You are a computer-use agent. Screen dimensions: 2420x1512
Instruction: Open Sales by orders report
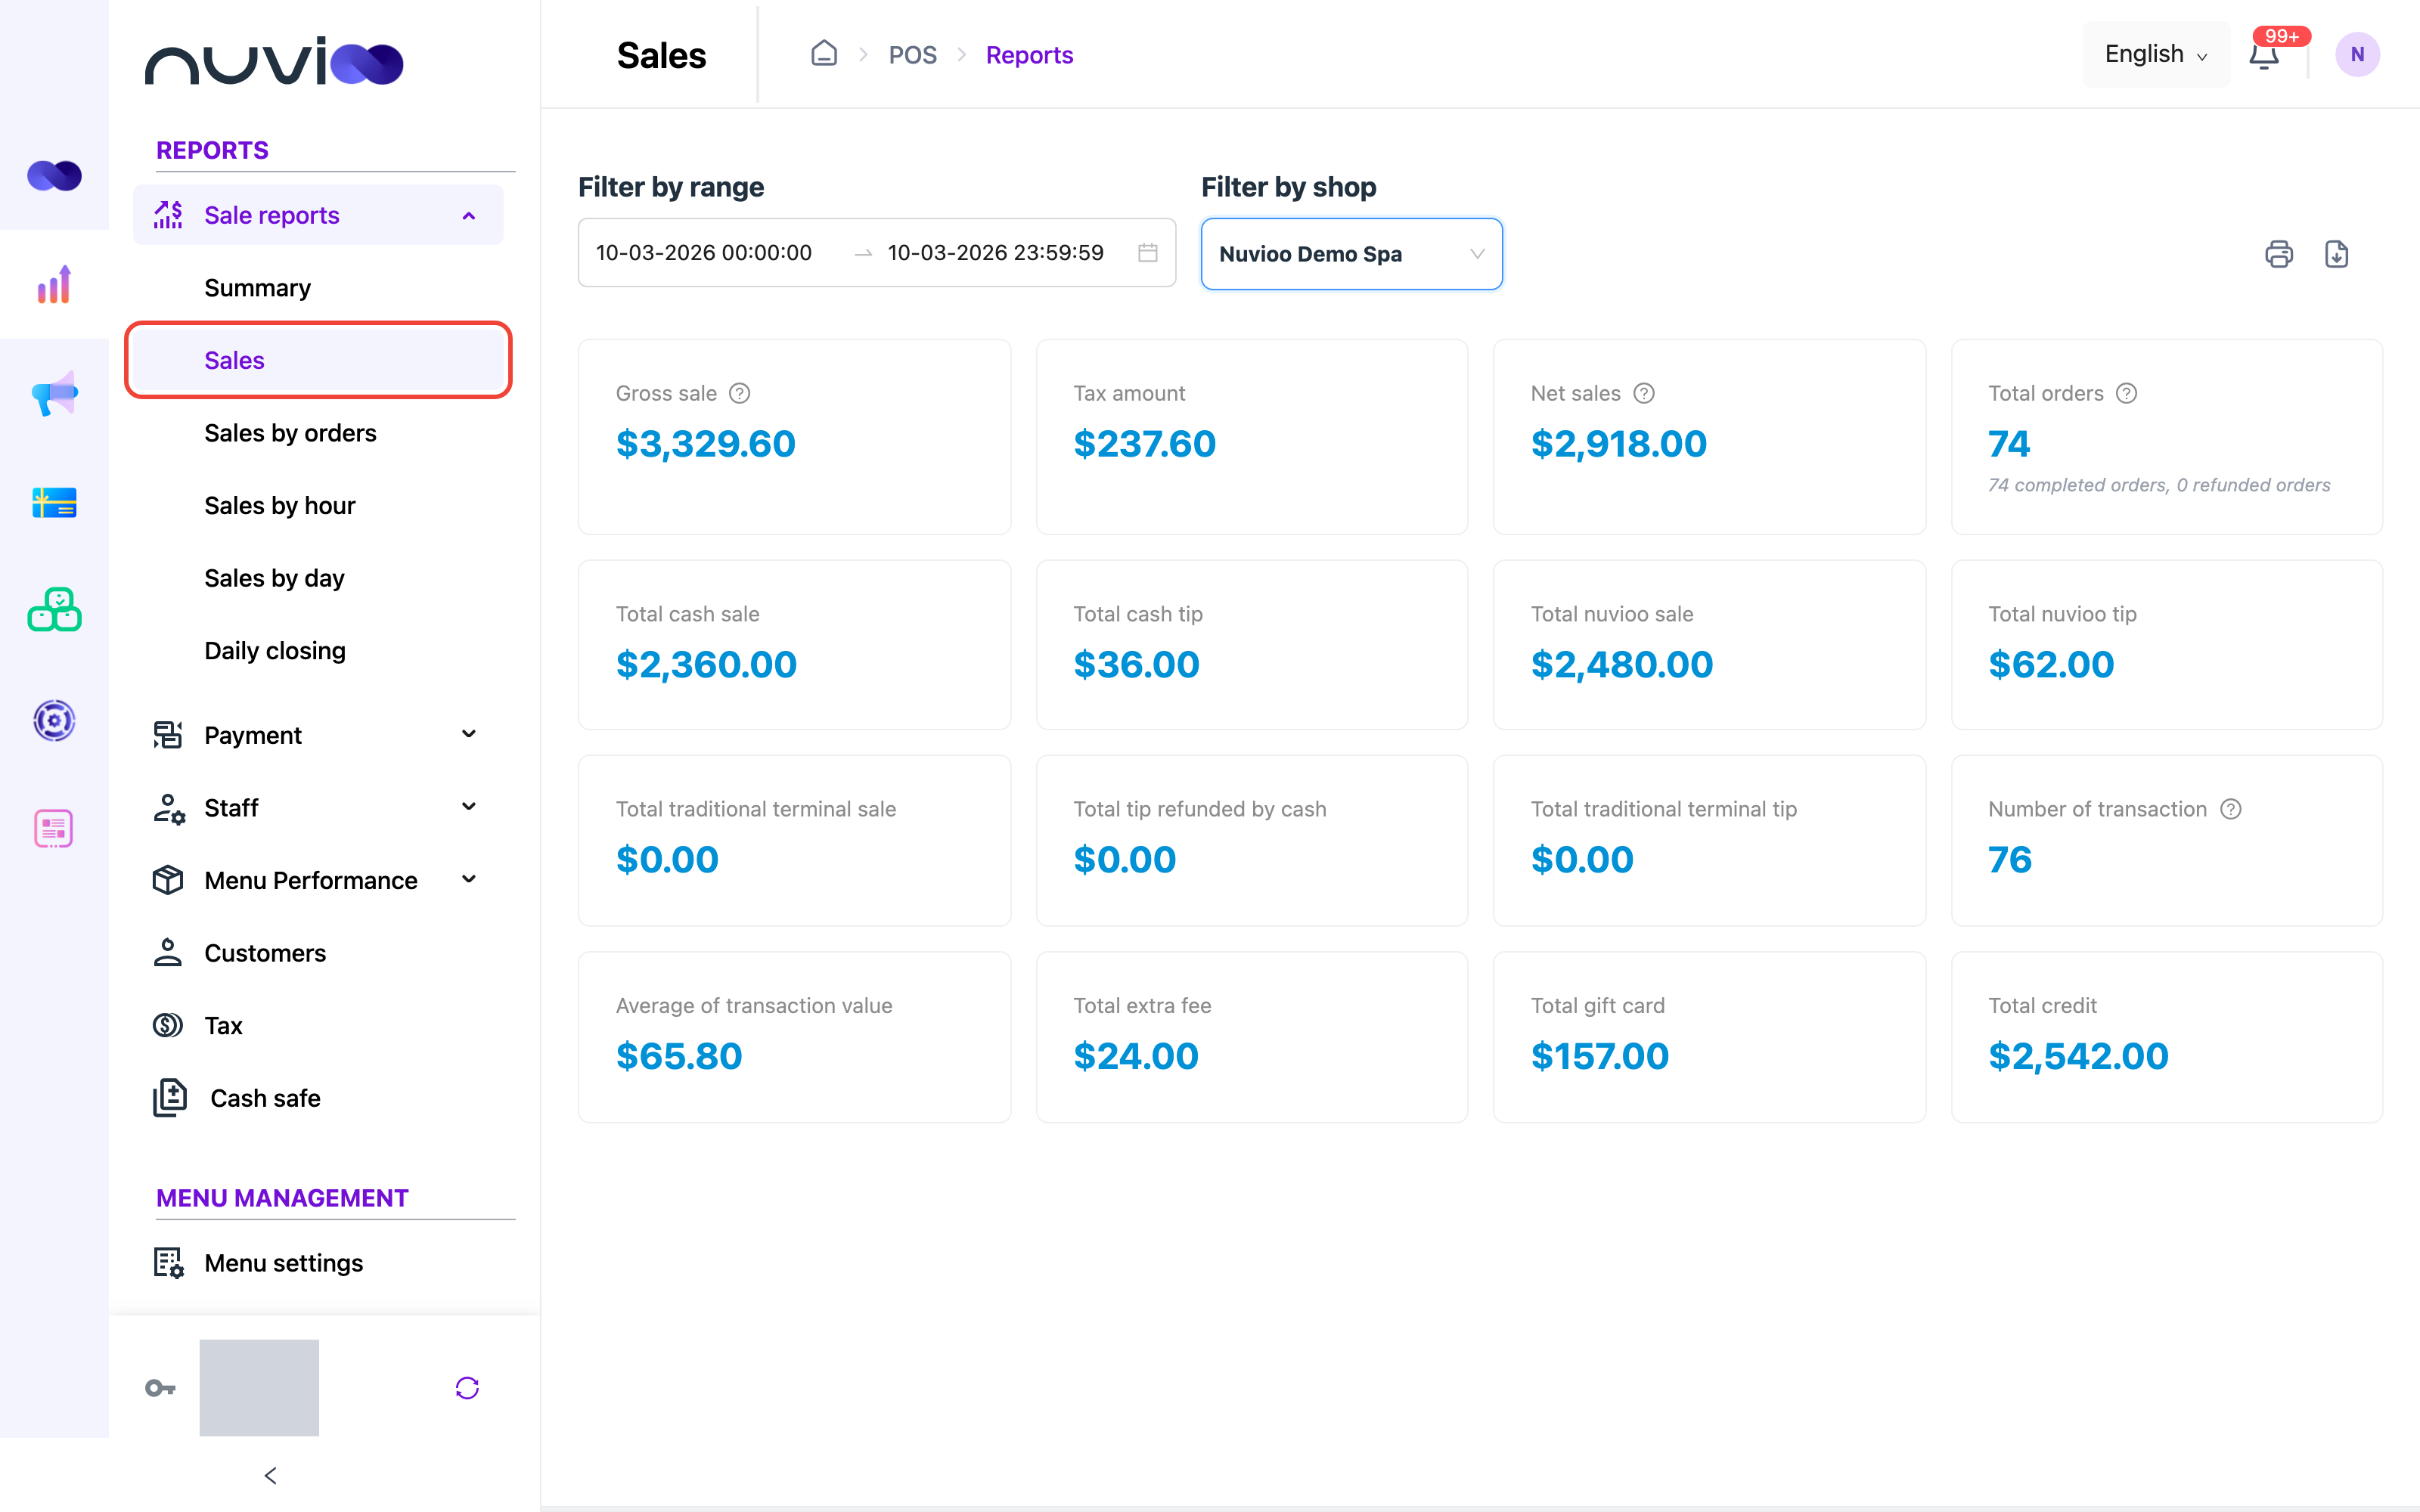click(290, 433)
